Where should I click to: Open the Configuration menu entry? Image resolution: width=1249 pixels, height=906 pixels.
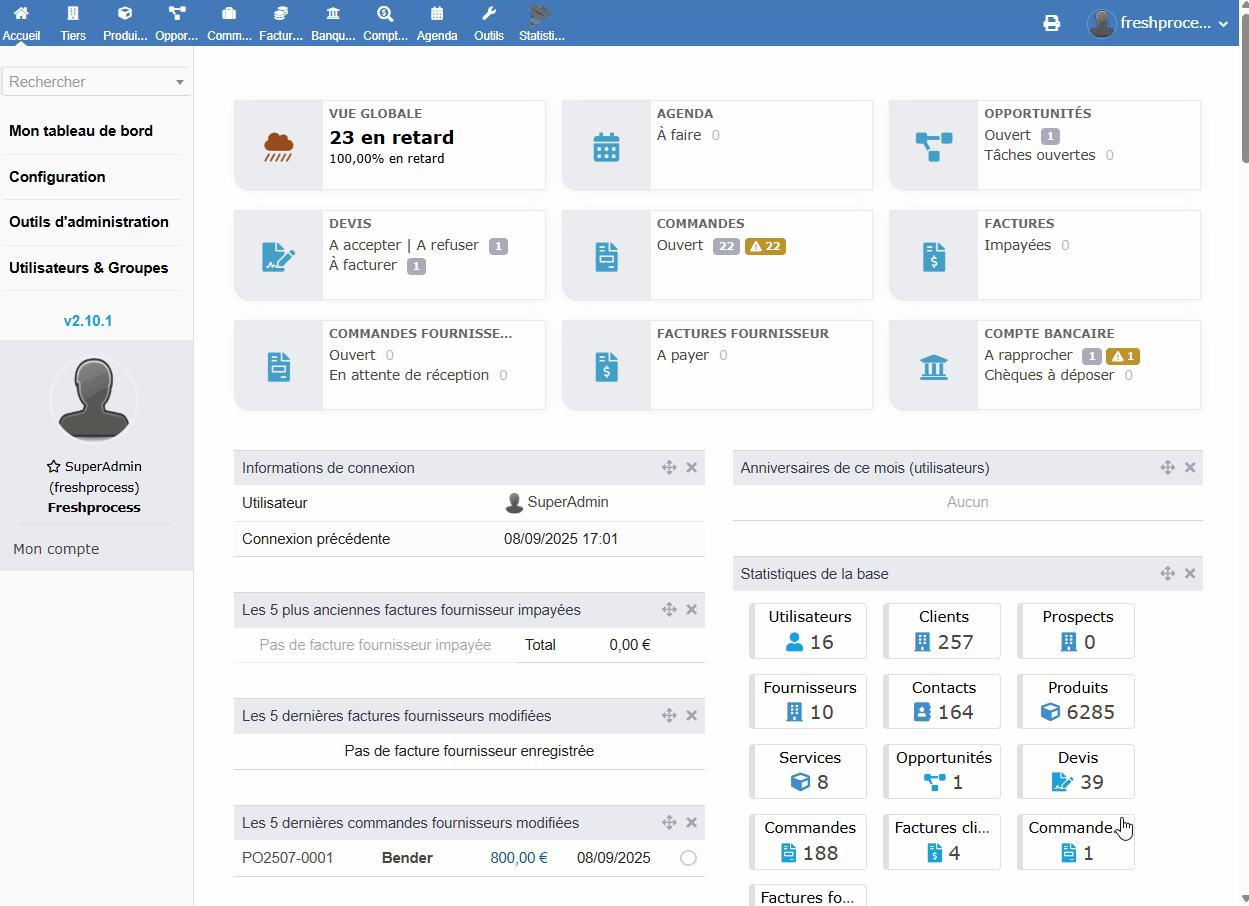(57, 177)
